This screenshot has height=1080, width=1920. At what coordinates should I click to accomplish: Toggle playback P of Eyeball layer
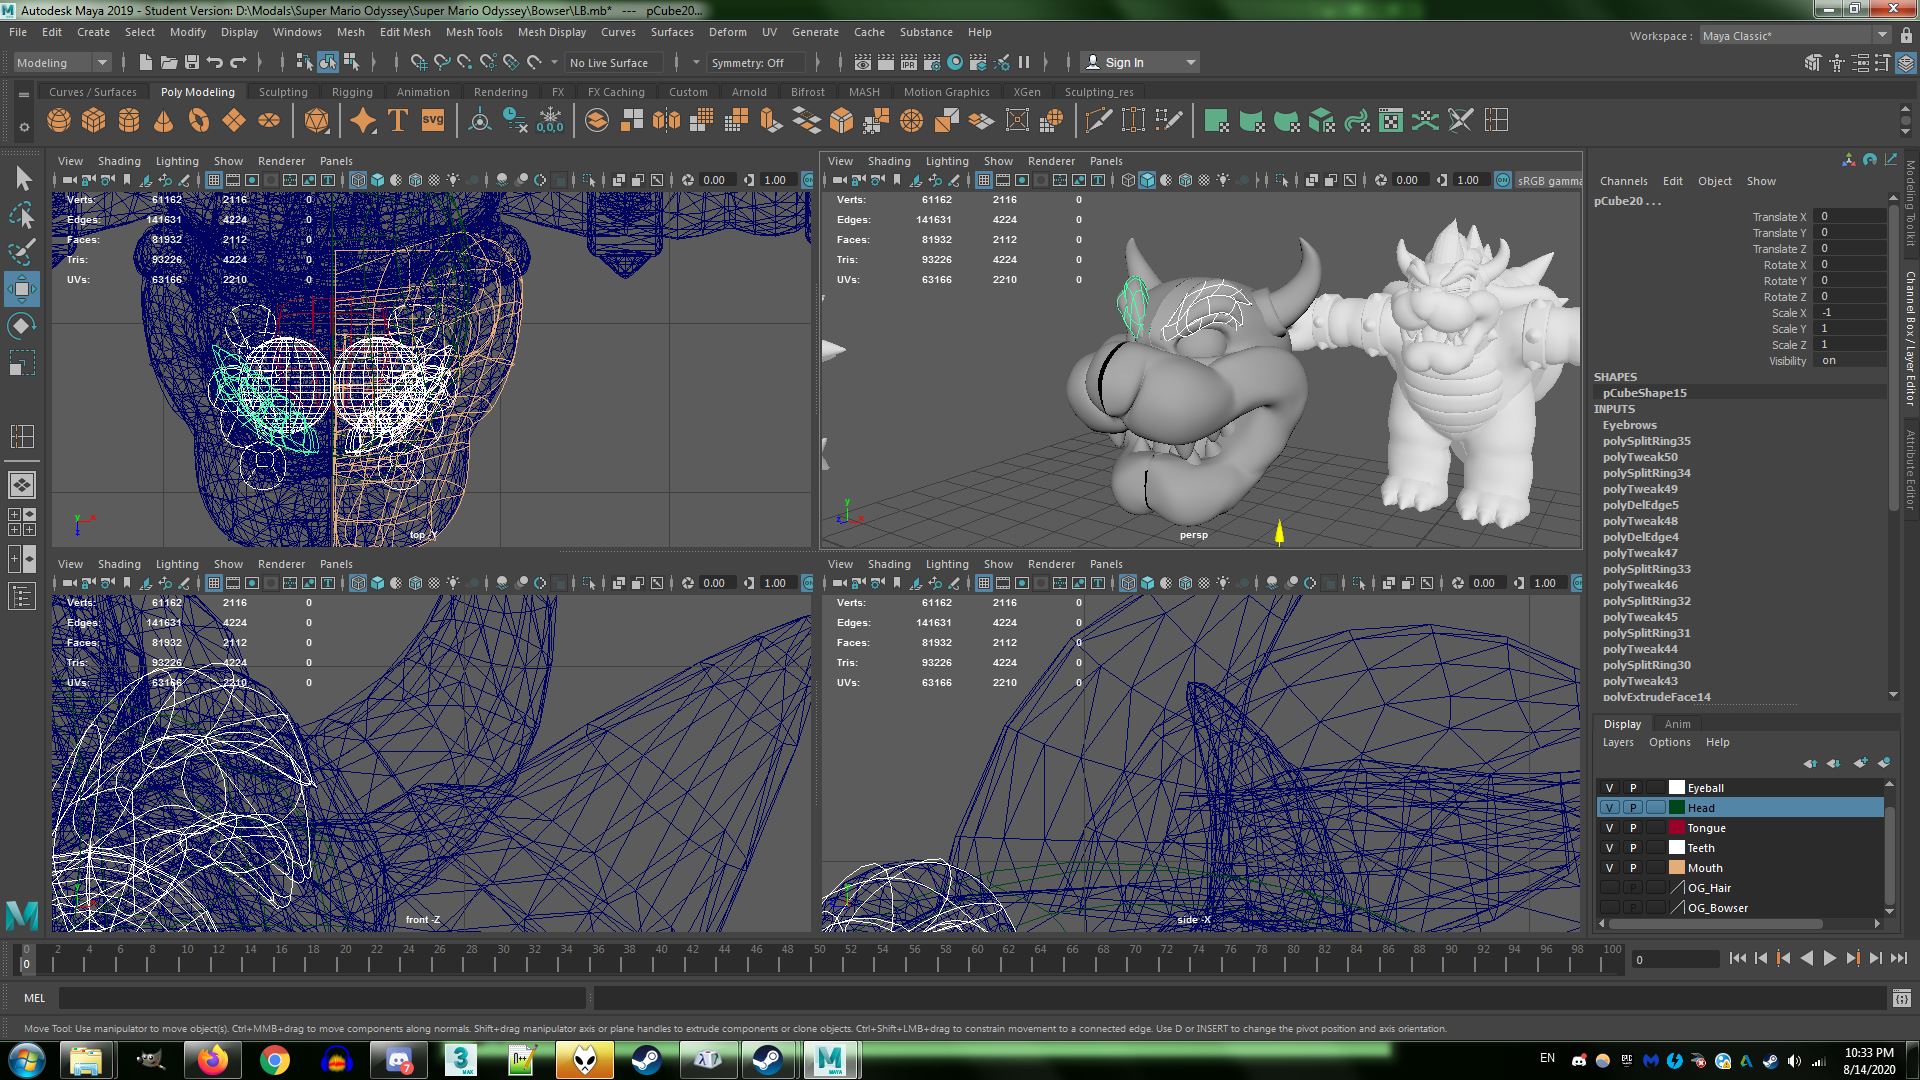click(x=1633, y=788)
